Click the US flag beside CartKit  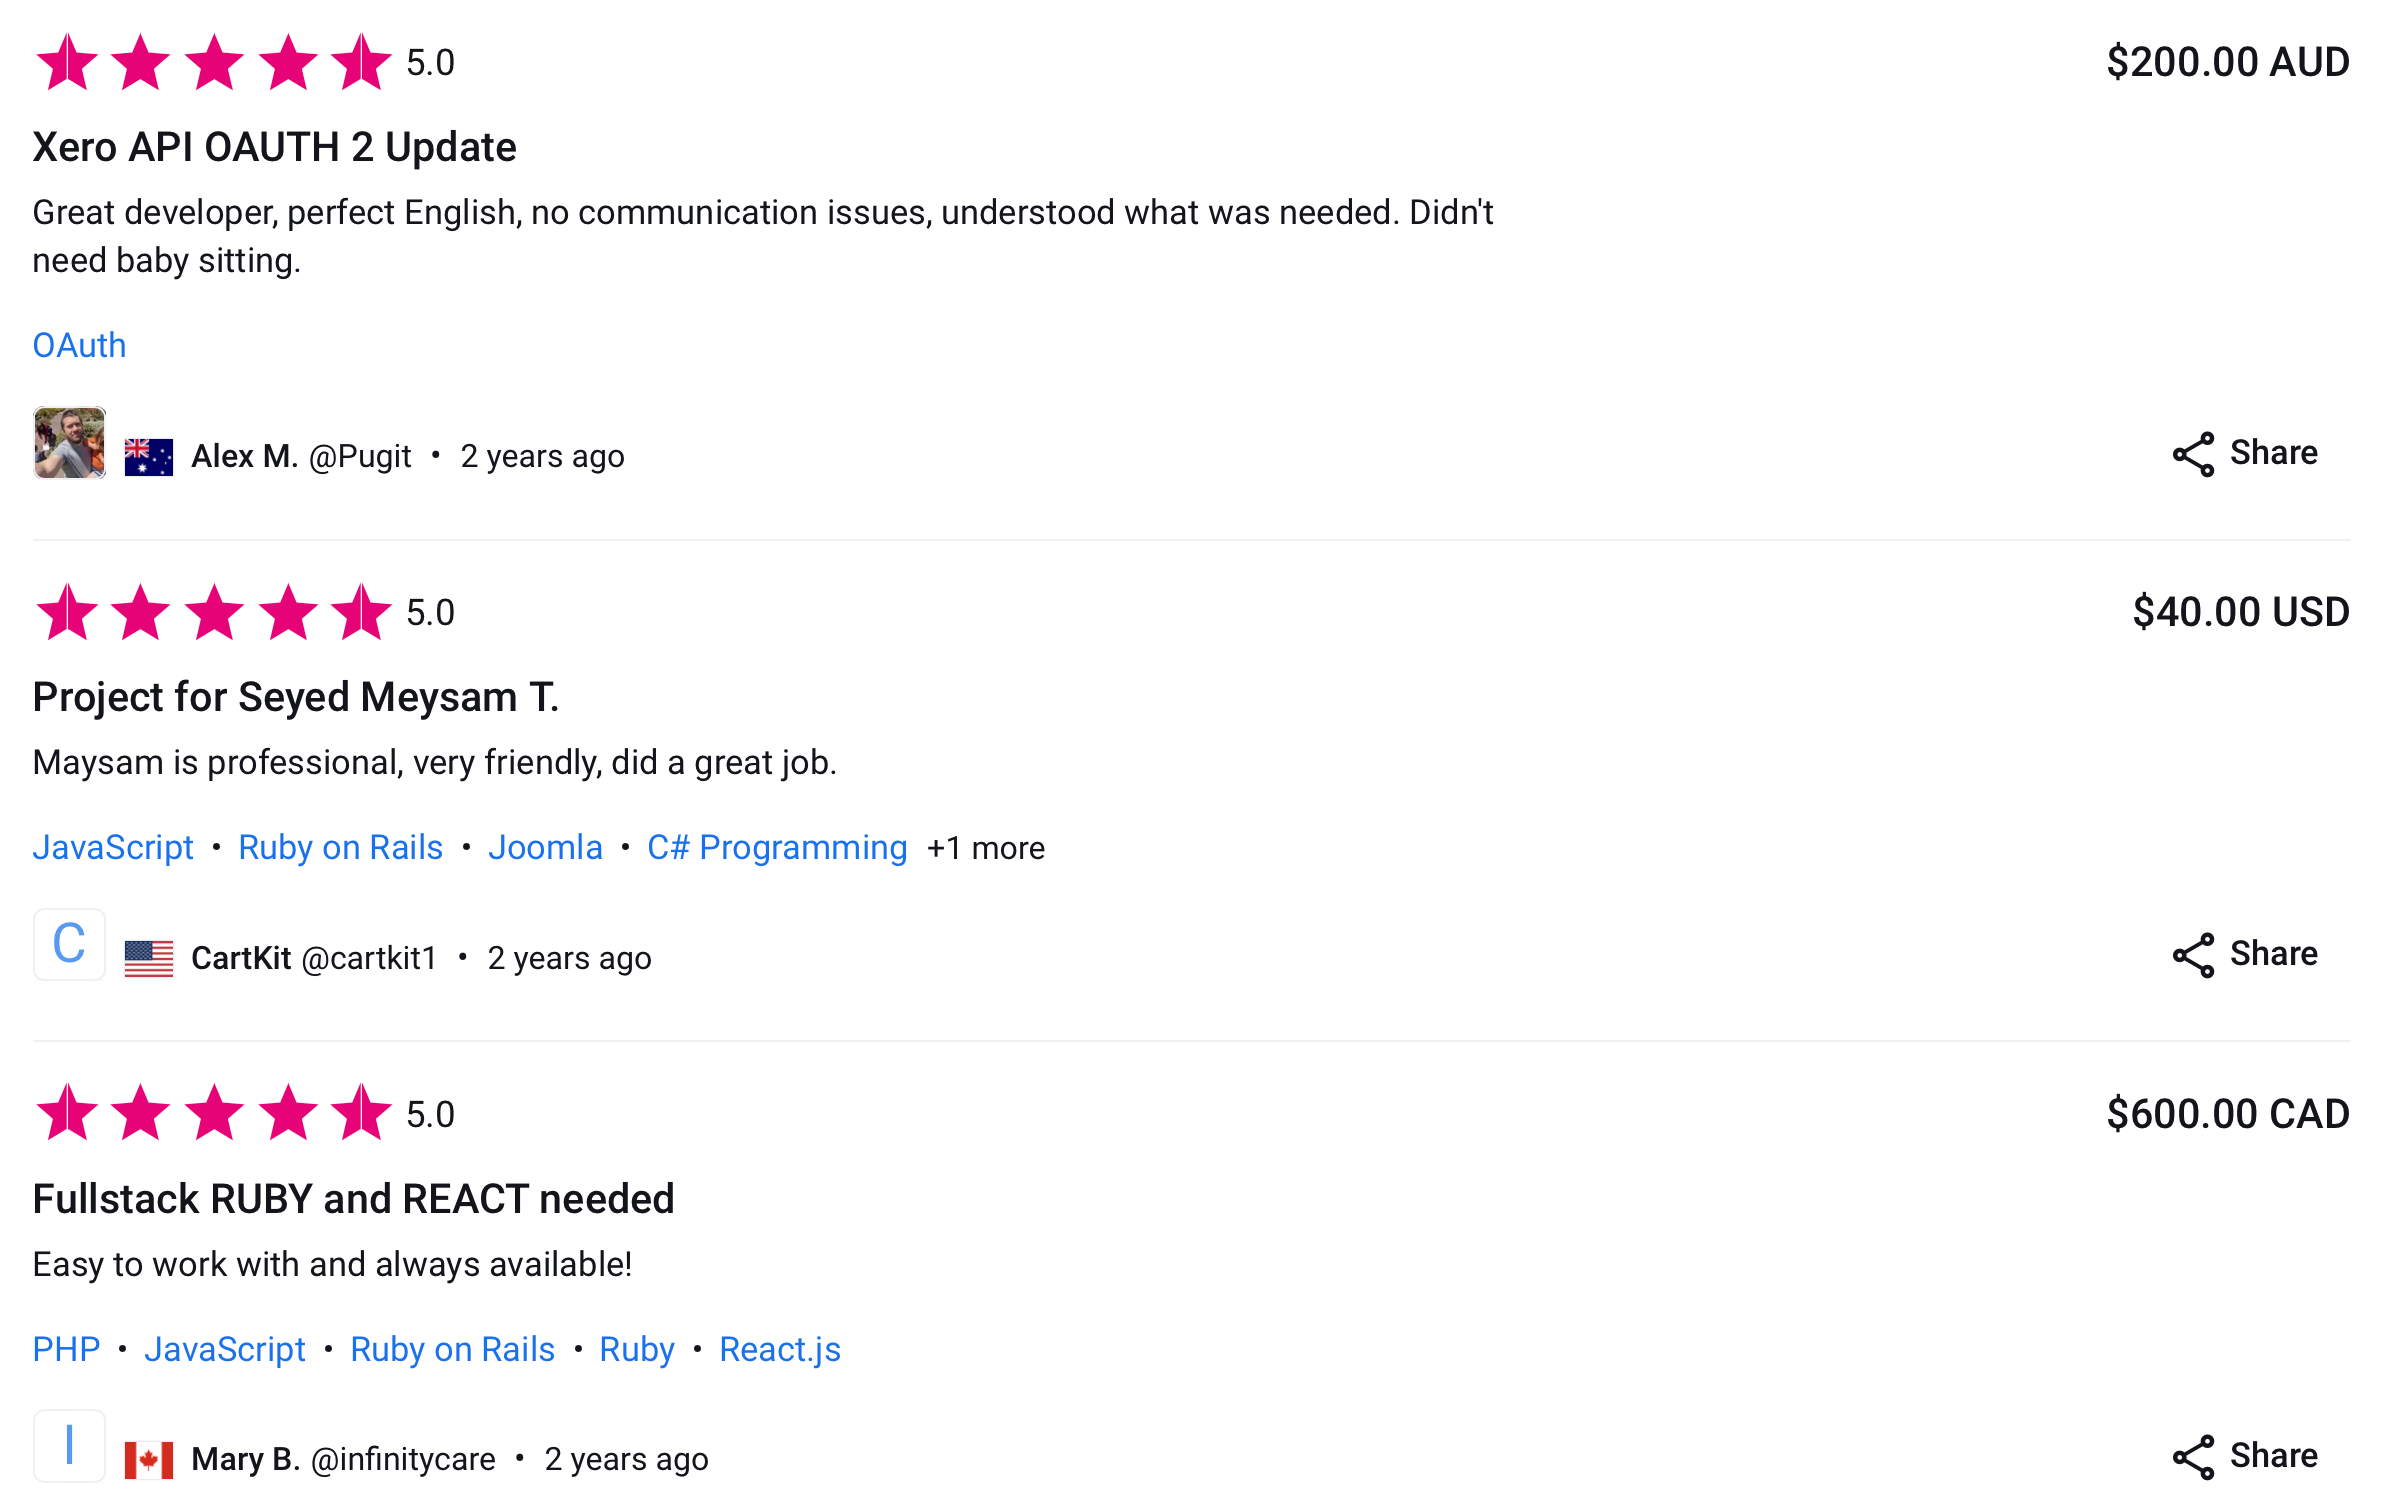pos(148,959)
